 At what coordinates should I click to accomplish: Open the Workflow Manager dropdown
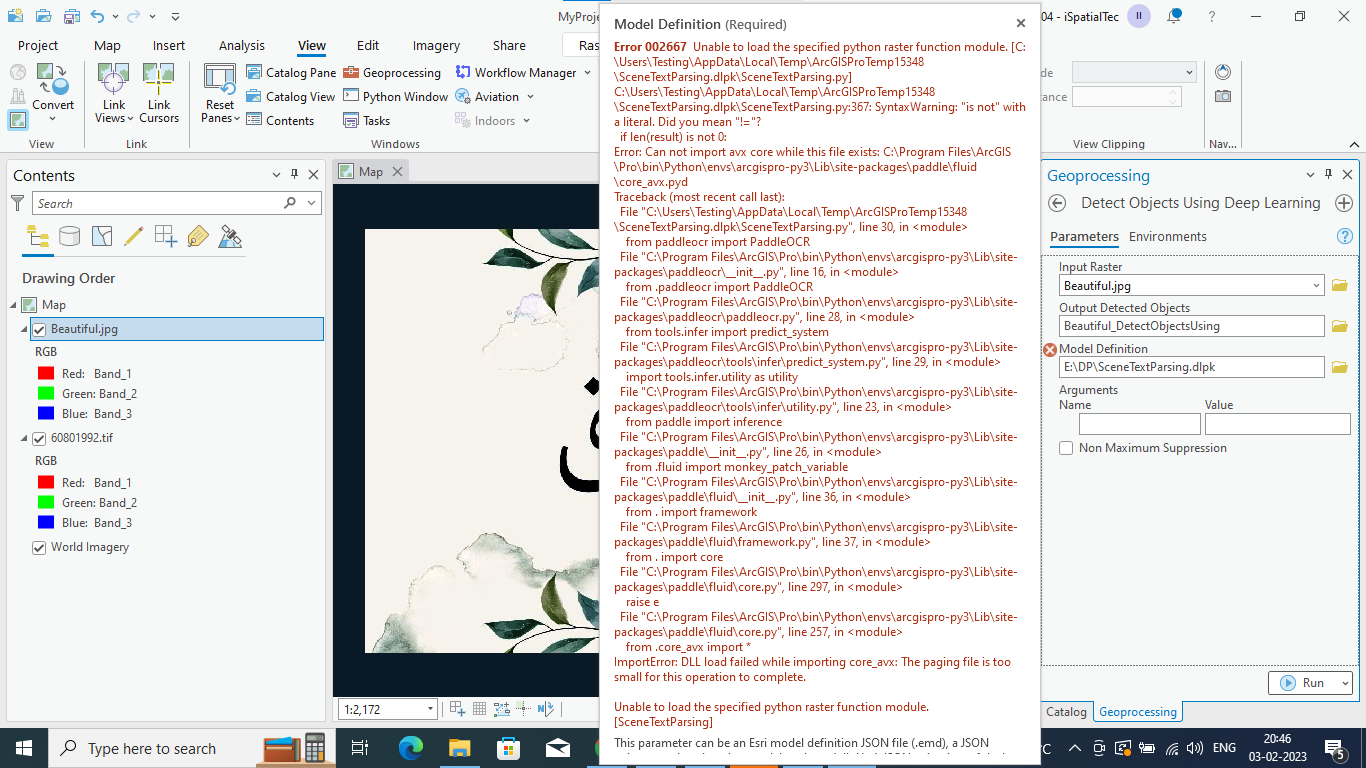pyautogui.click(x=585, y=73)
